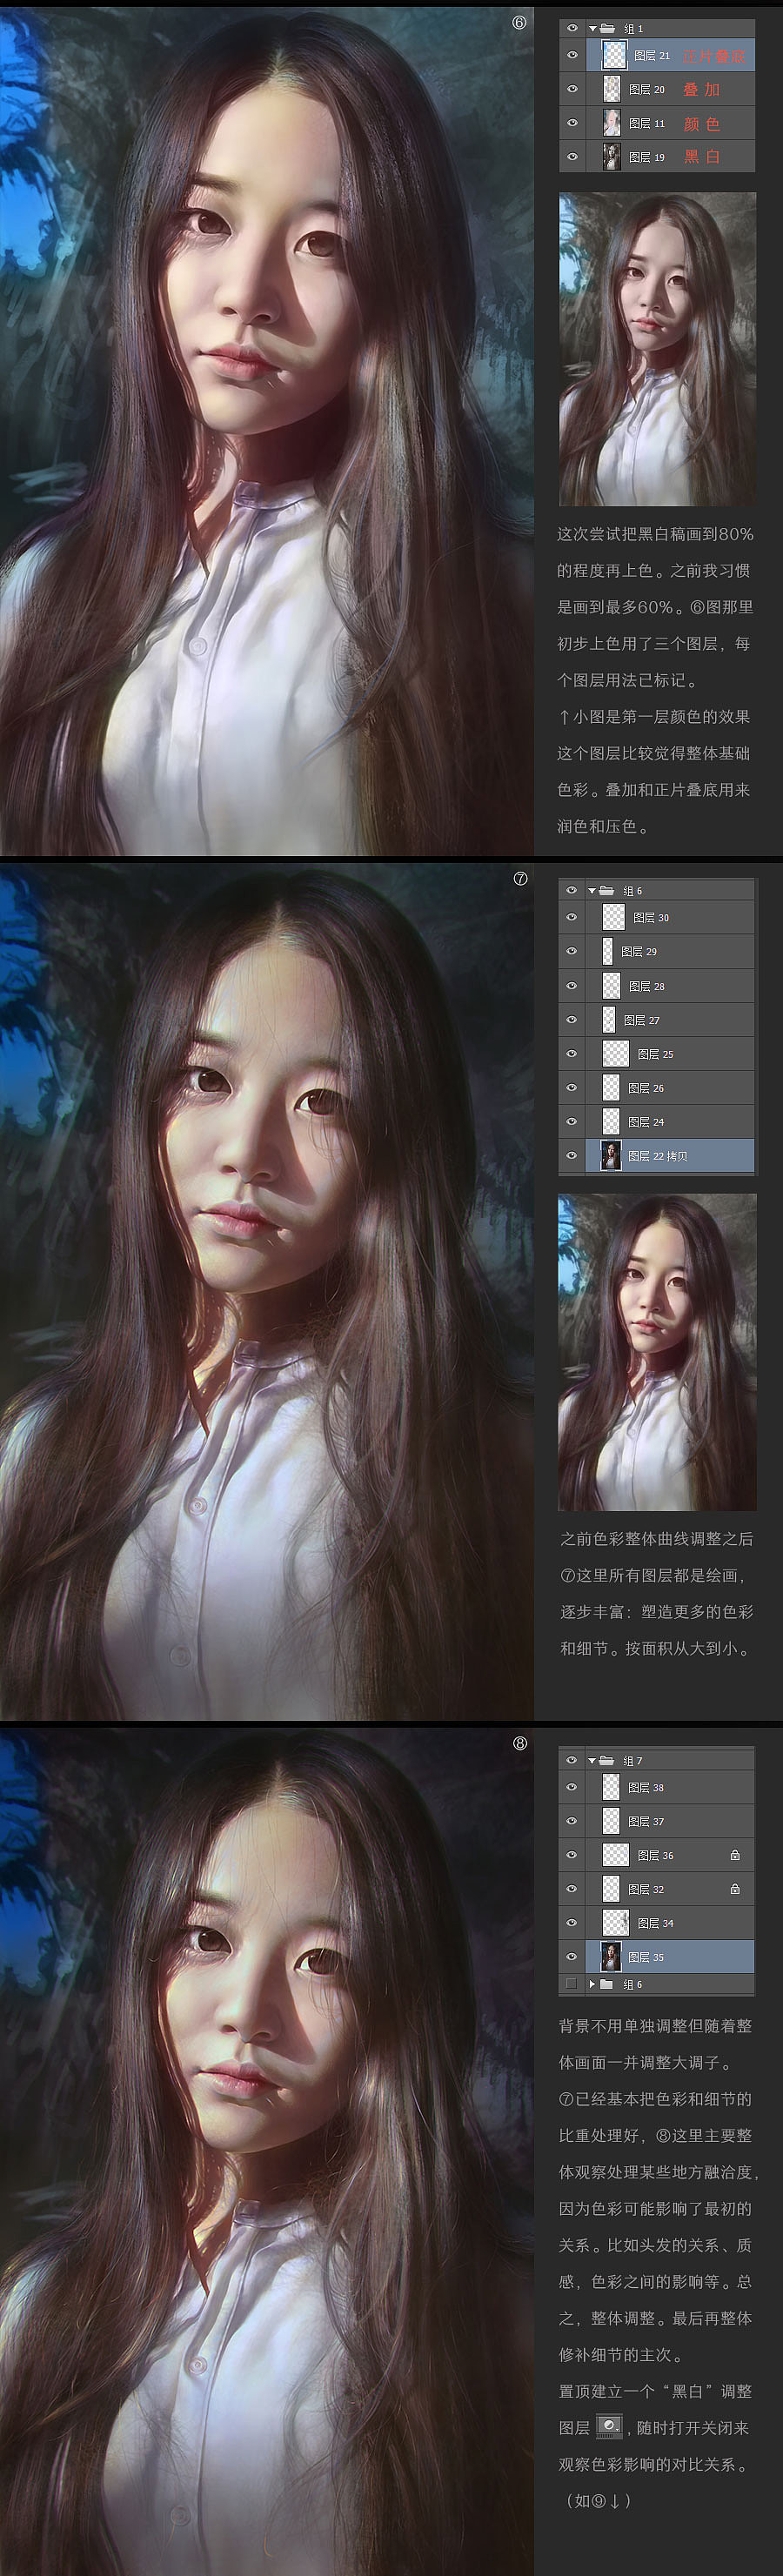Screen dimensions: 783x2576
Task: Select layer 图层 11 by its name
Action: click(646, 124)
